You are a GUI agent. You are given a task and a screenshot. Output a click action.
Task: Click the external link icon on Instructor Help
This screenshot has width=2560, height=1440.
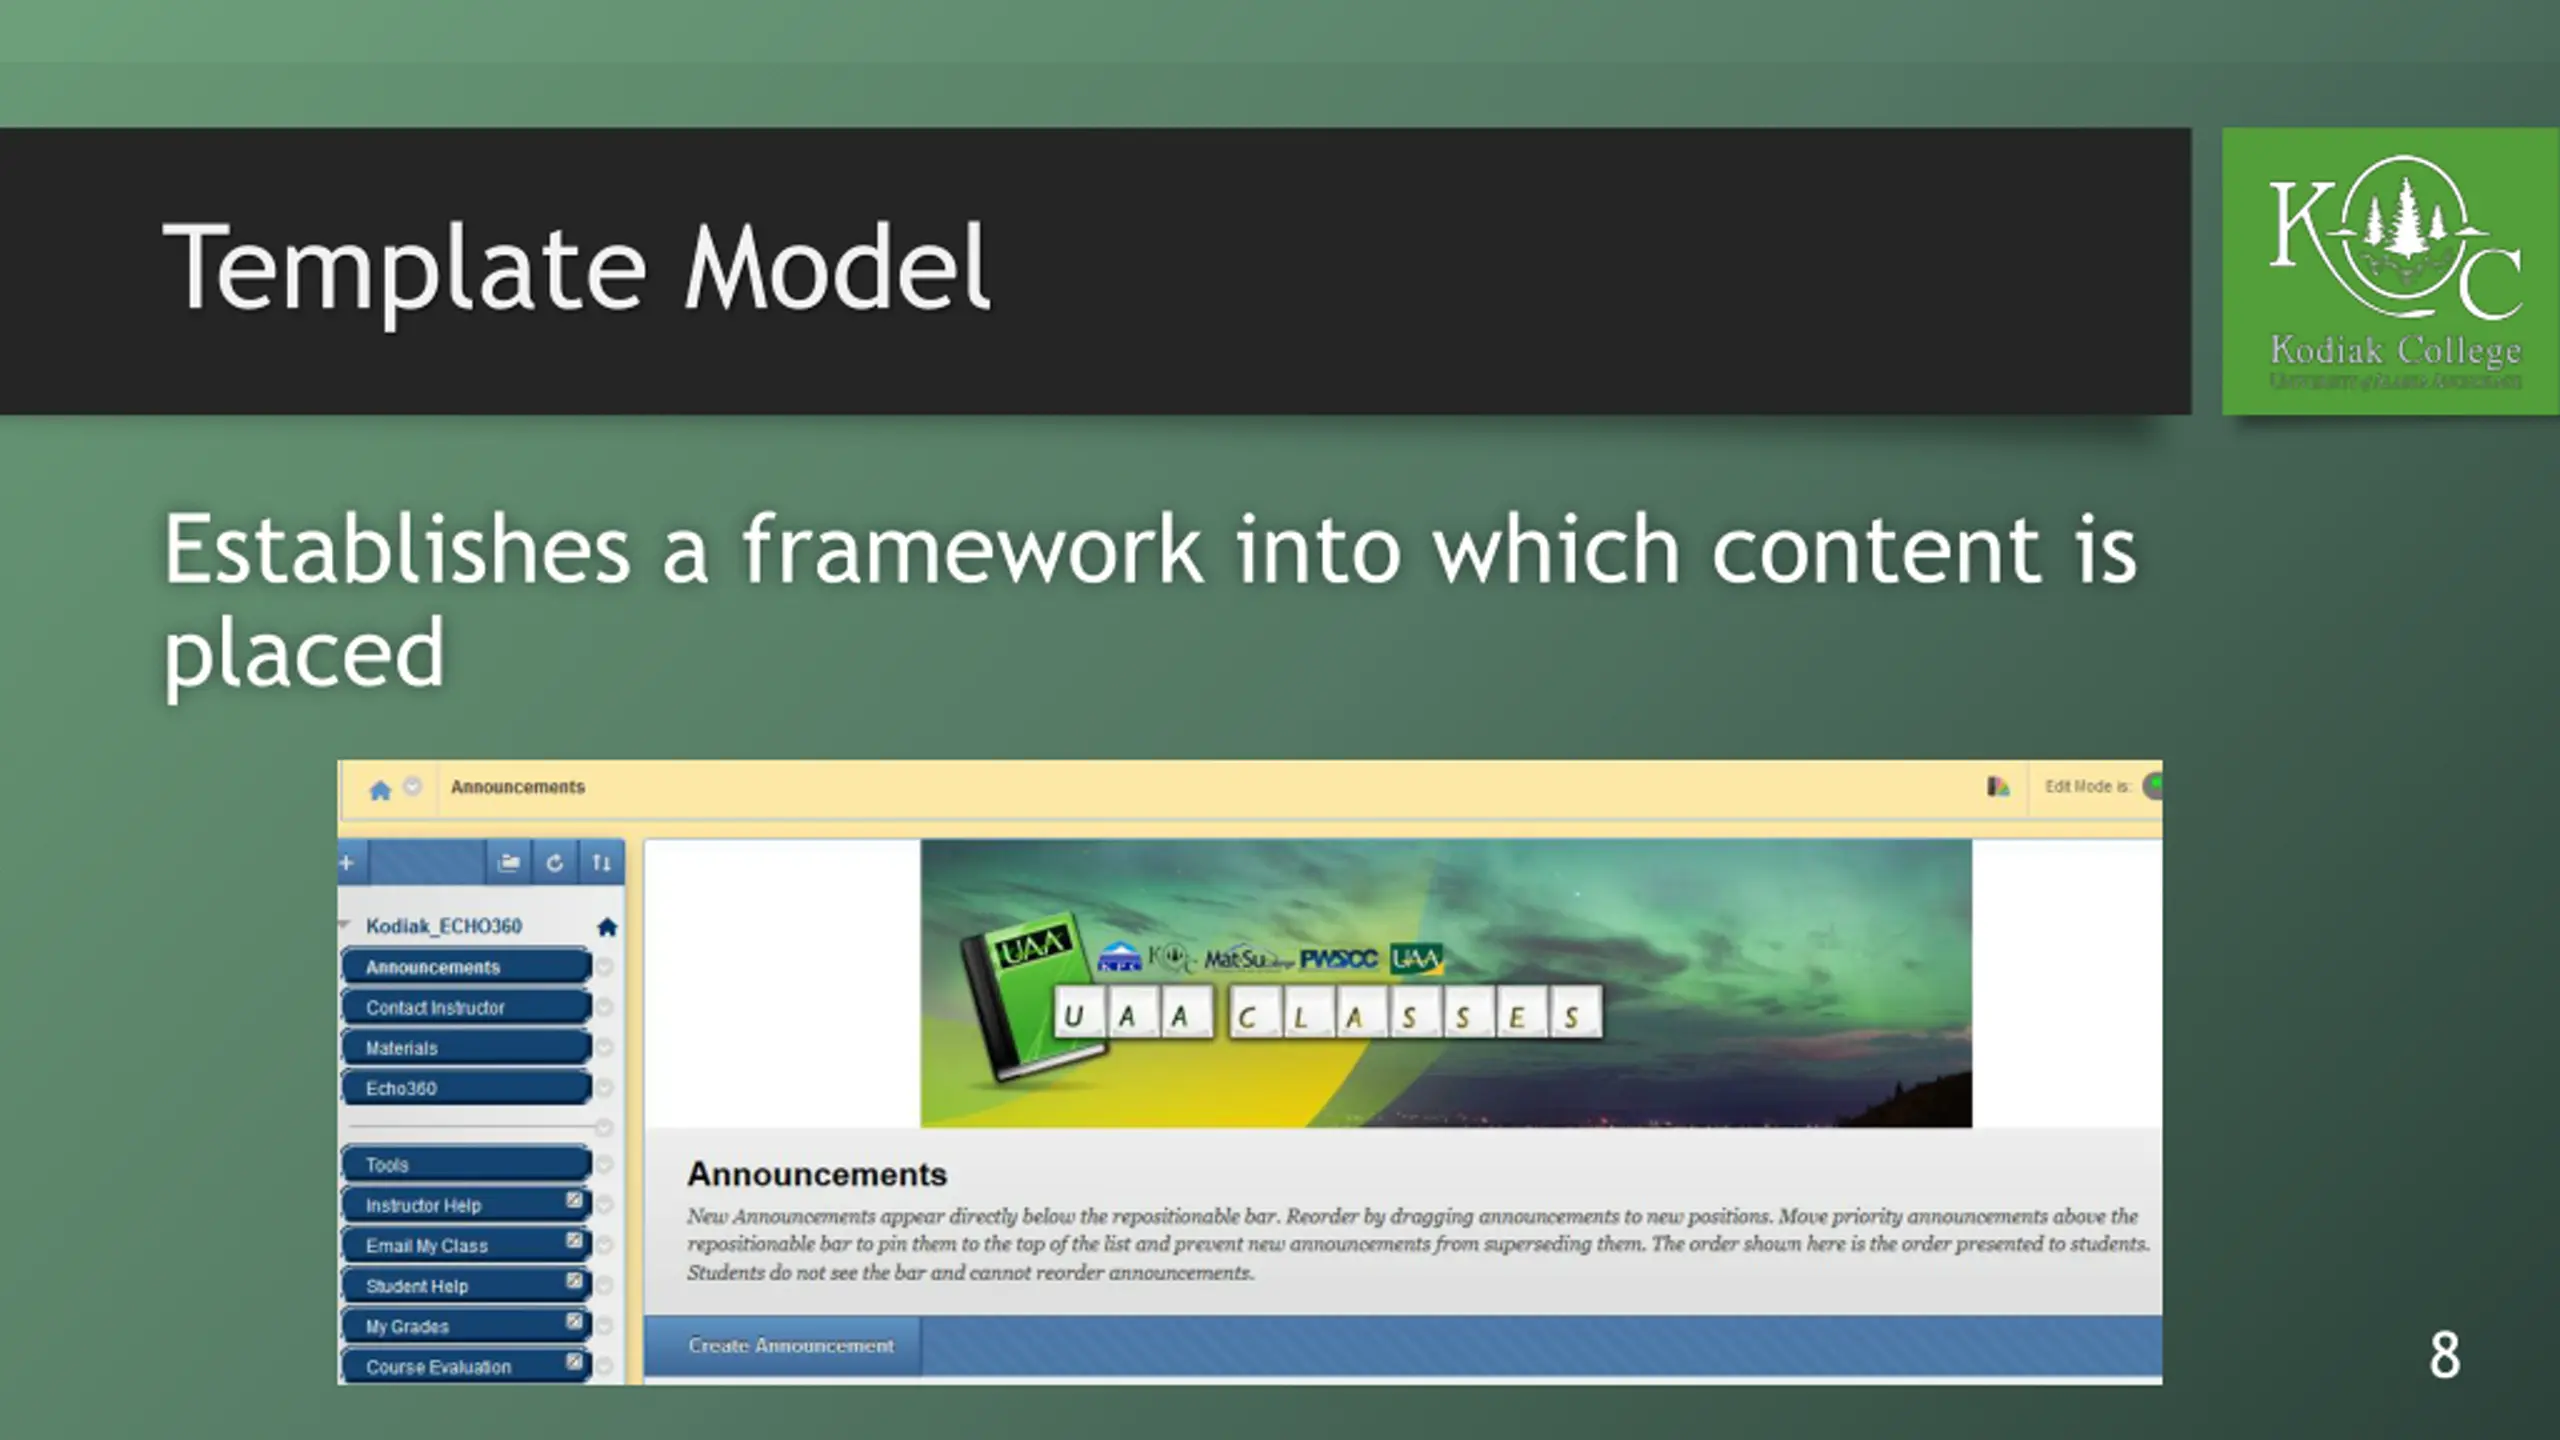(574, 1200)
